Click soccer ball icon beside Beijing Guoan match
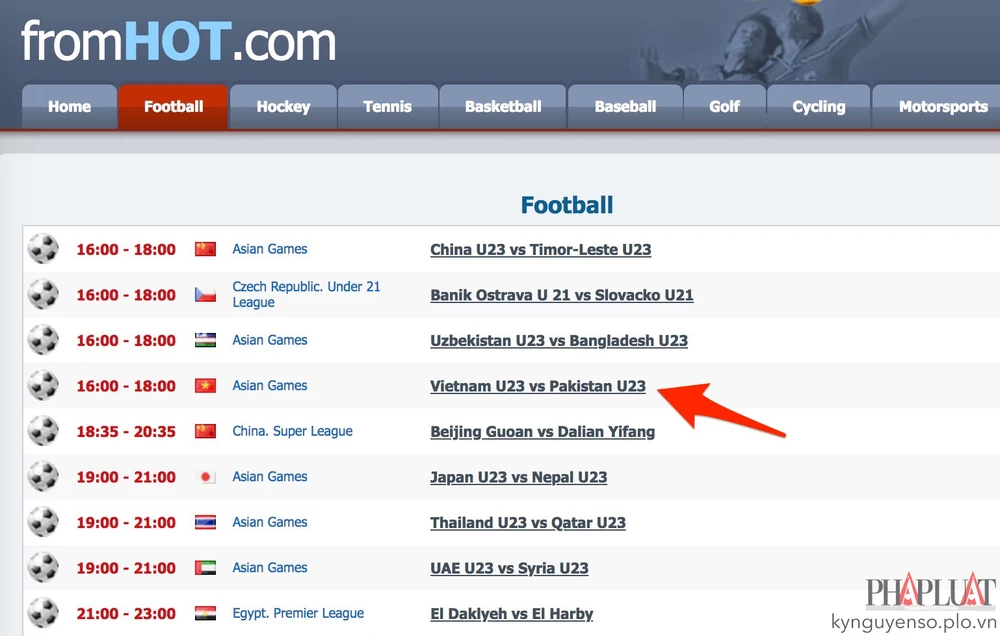The height and width of the screenshot is (636, 1000). tap(43, 432)
